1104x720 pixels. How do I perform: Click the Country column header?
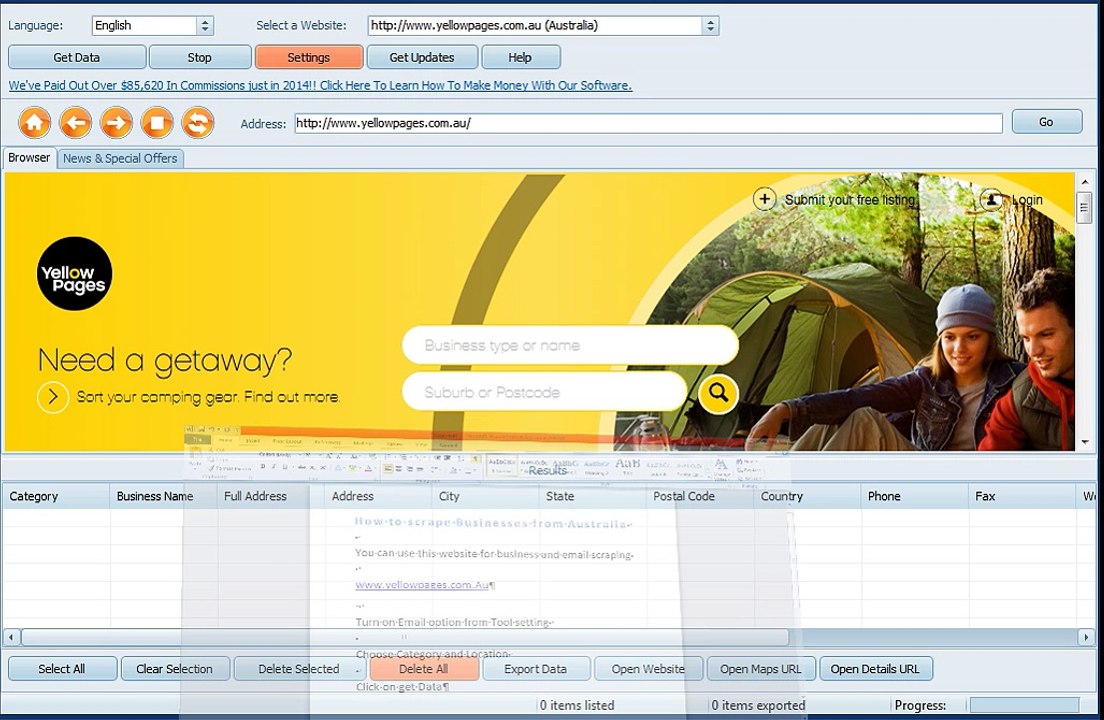pyautogui.click(x=808, y=496)
